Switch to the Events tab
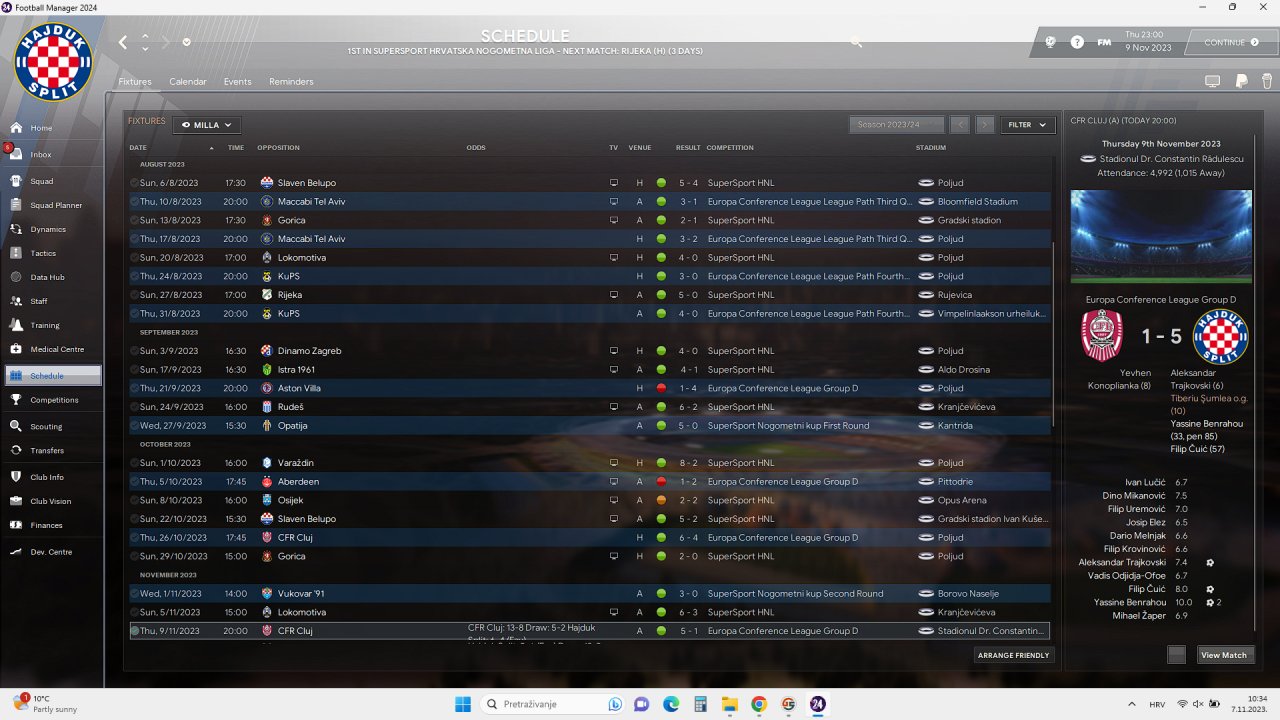The image size is (1280, 720). (238, 82)
